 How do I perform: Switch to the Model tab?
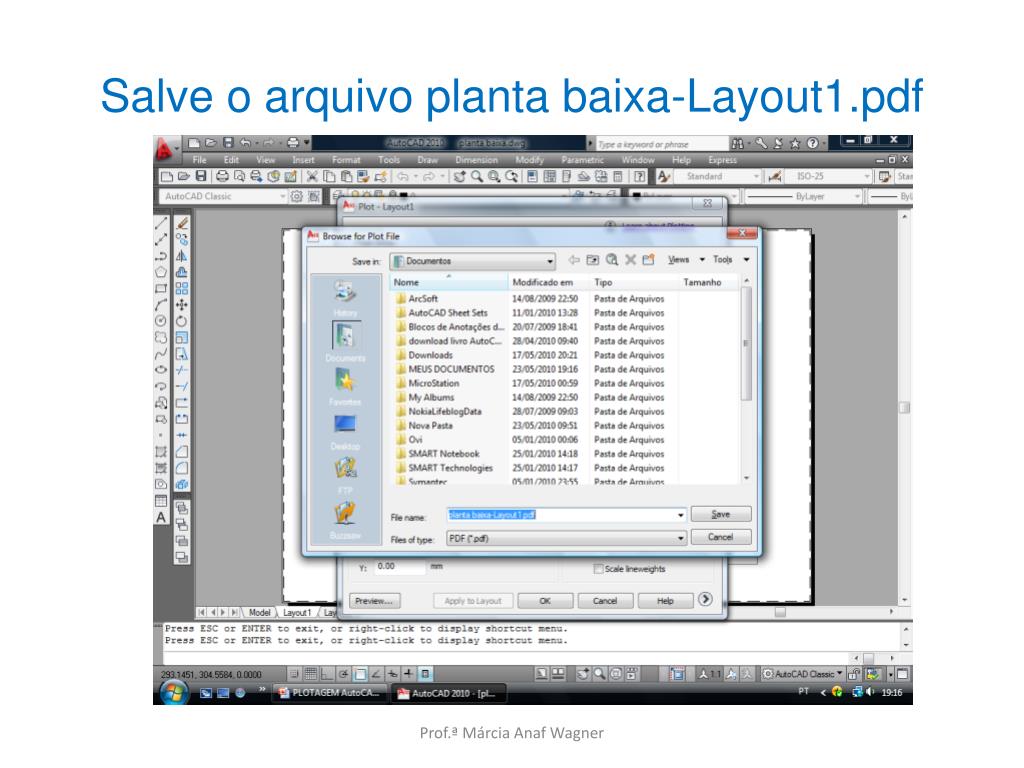point(259,613)
